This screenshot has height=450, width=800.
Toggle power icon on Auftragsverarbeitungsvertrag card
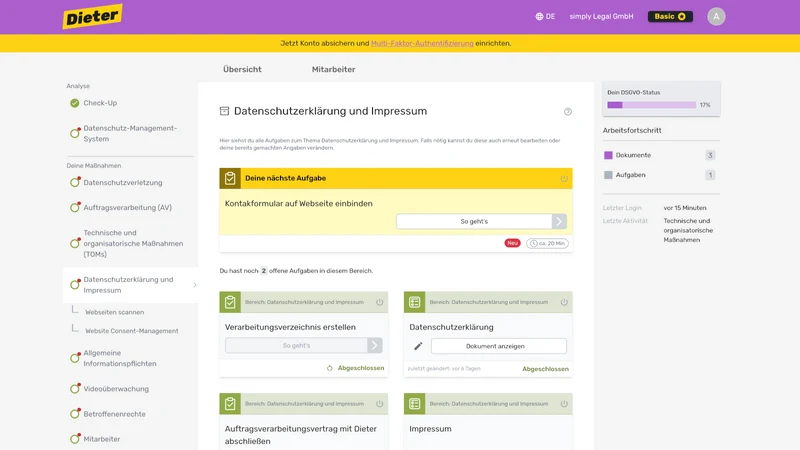click(380, 404)
